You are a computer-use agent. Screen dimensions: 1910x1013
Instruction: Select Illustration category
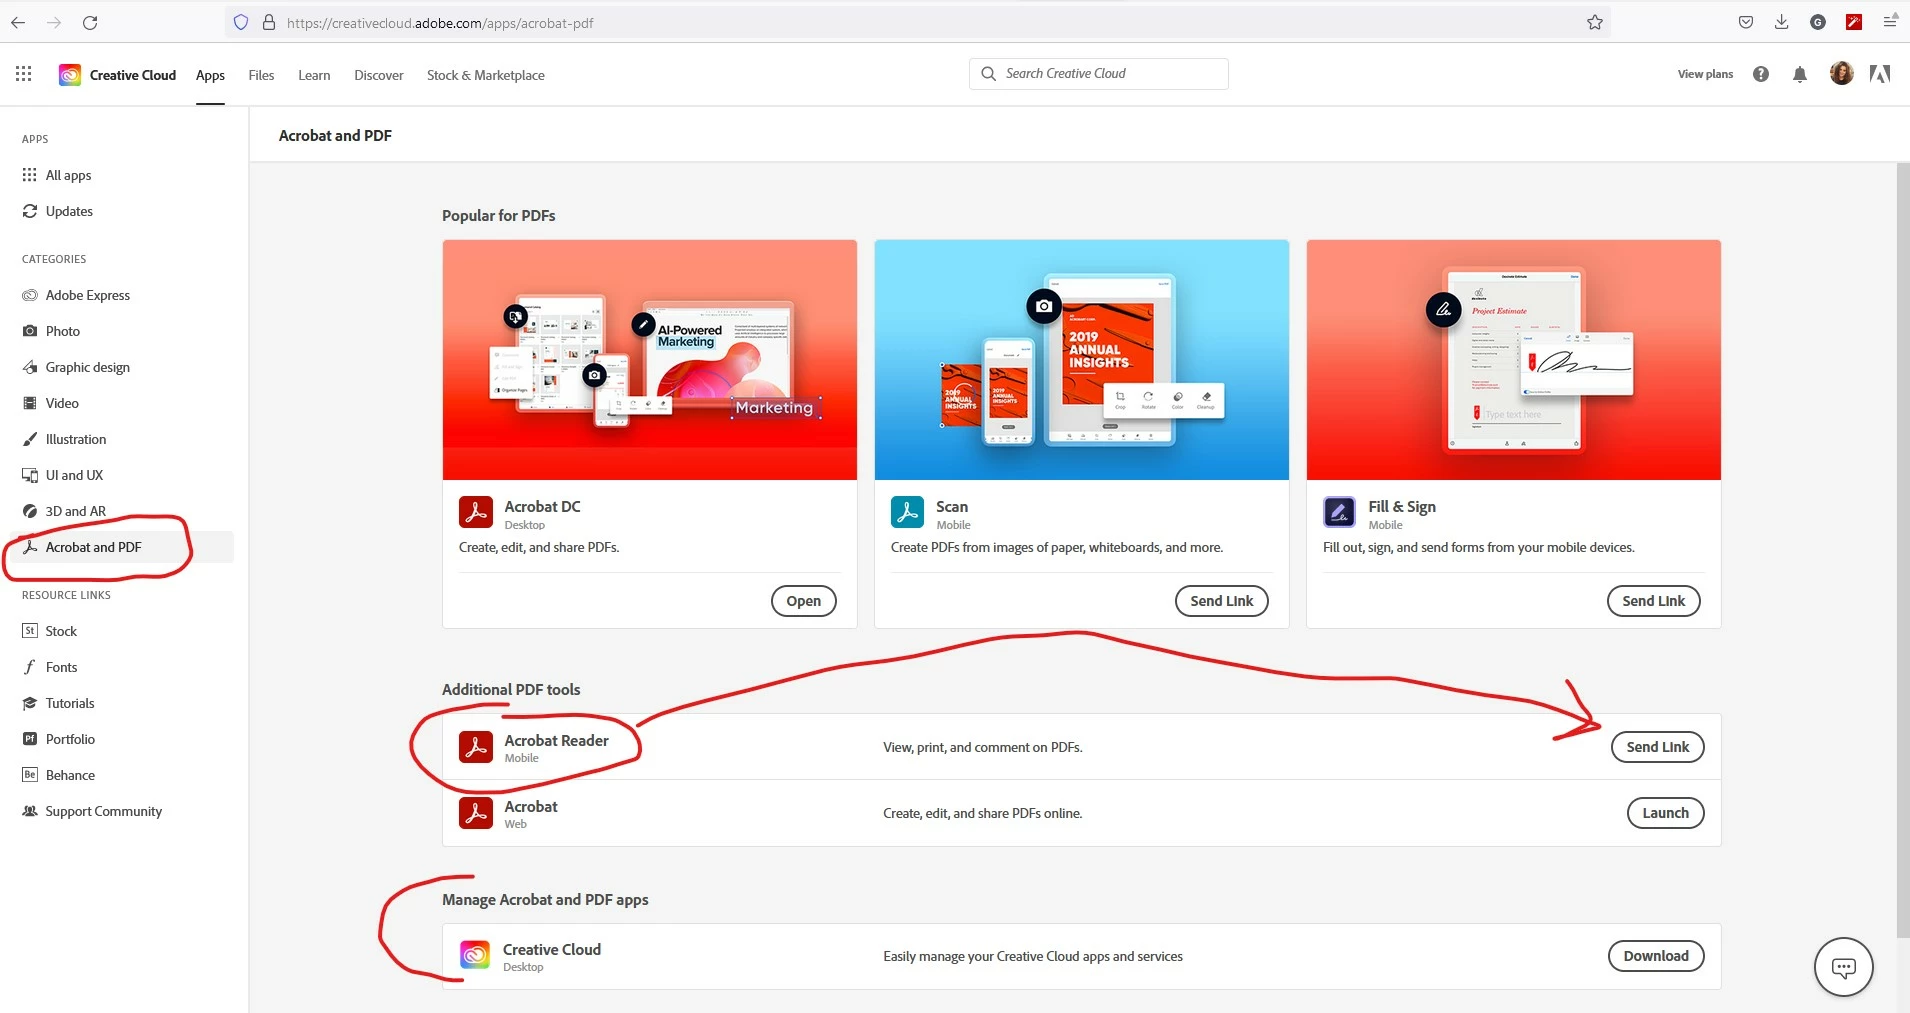coord(120,439)
